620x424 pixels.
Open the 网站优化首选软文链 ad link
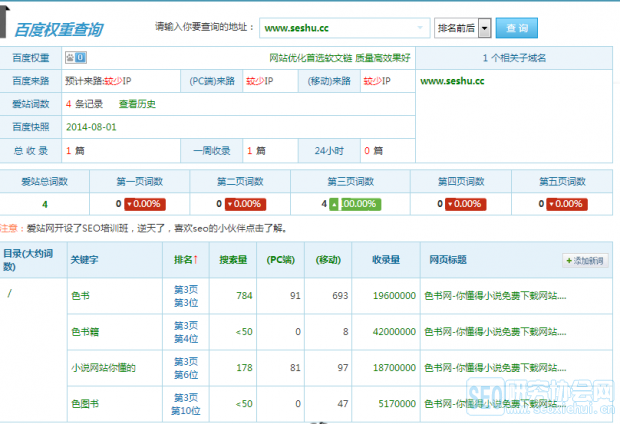[x=306, y=58]
